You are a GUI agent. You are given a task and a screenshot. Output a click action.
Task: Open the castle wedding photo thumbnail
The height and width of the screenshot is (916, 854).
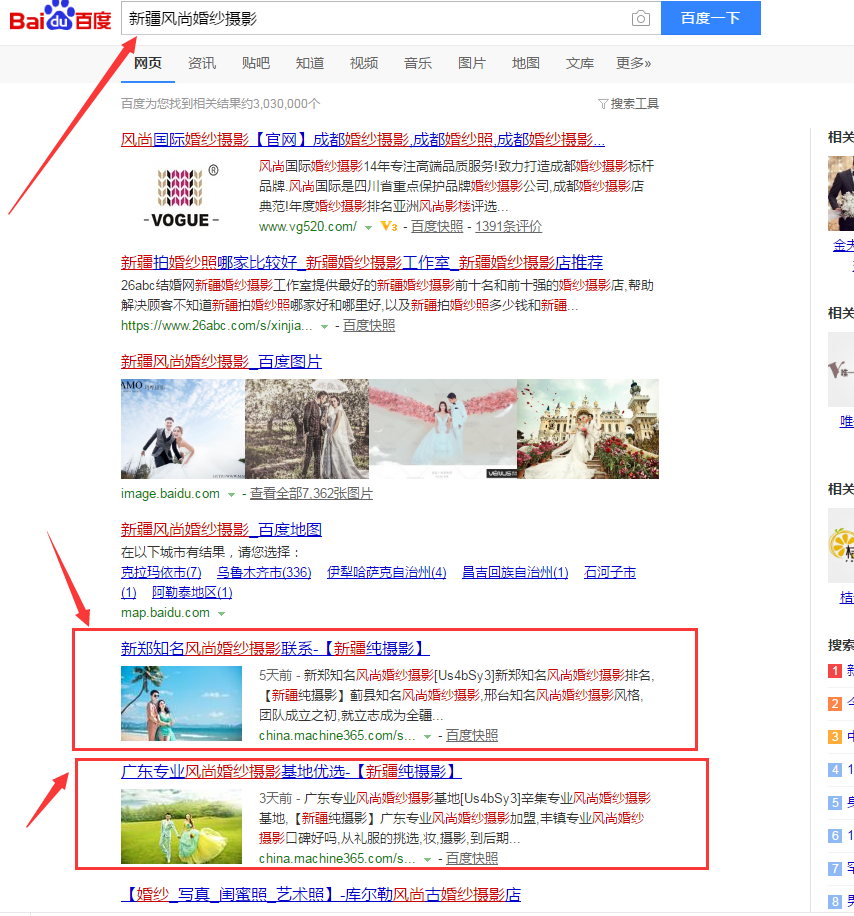click(587, 429)
